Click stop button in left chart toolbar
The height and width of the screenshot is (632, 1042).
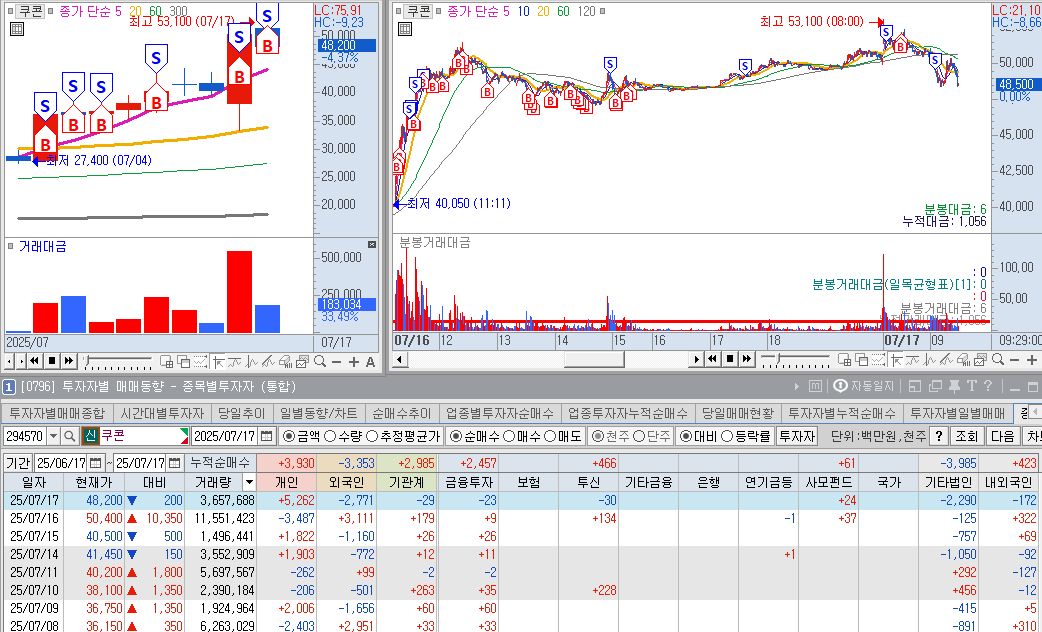pos(52,361)
